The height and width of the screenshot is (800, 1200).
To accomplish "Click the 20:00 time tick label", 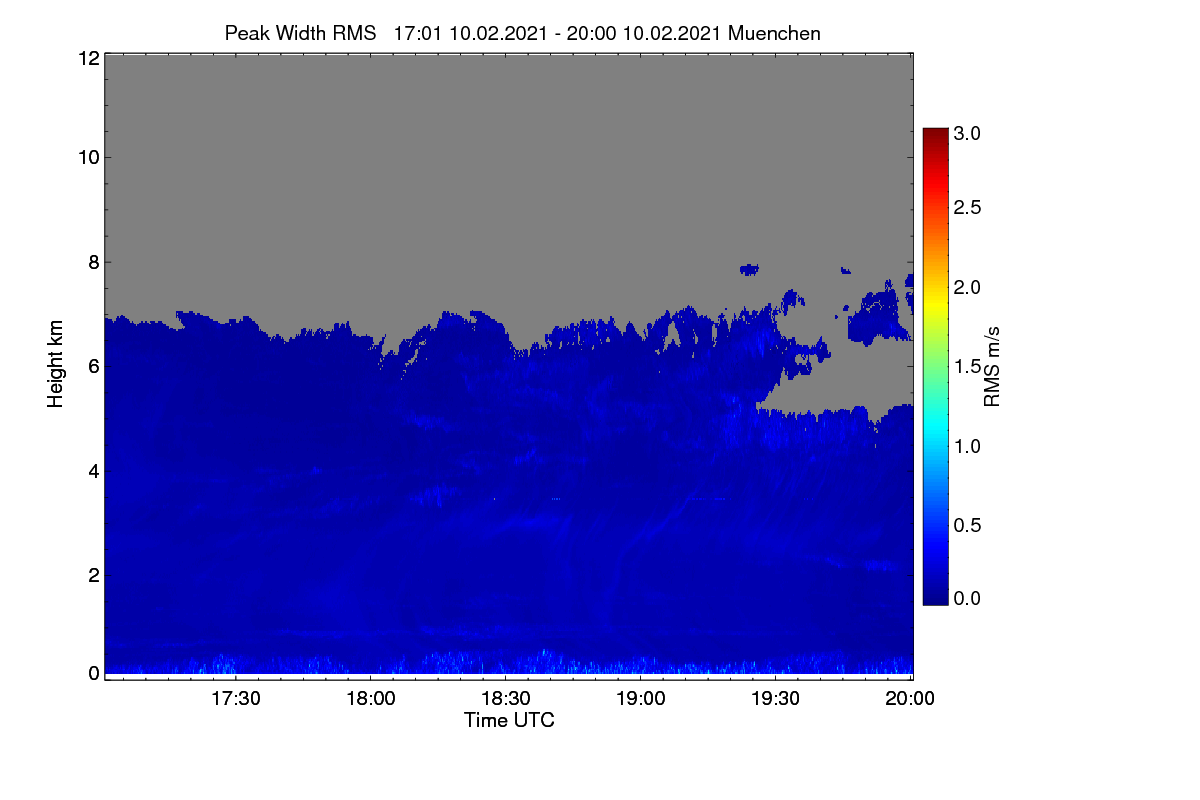I will click(912, 699).
